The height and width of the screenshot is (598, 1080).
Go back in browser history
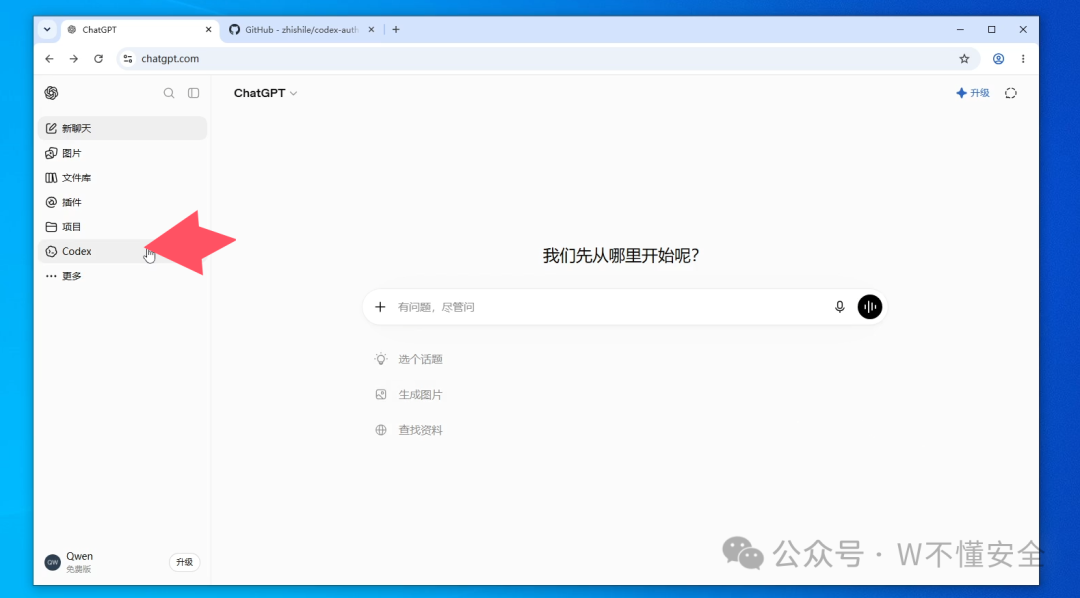(50, 59)
